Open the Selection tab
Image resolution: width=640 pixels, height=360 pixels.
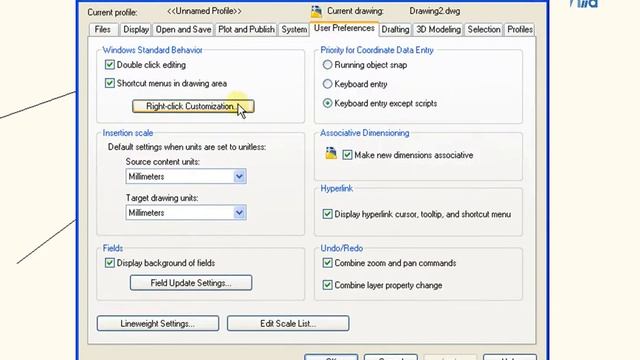[484, 29]
